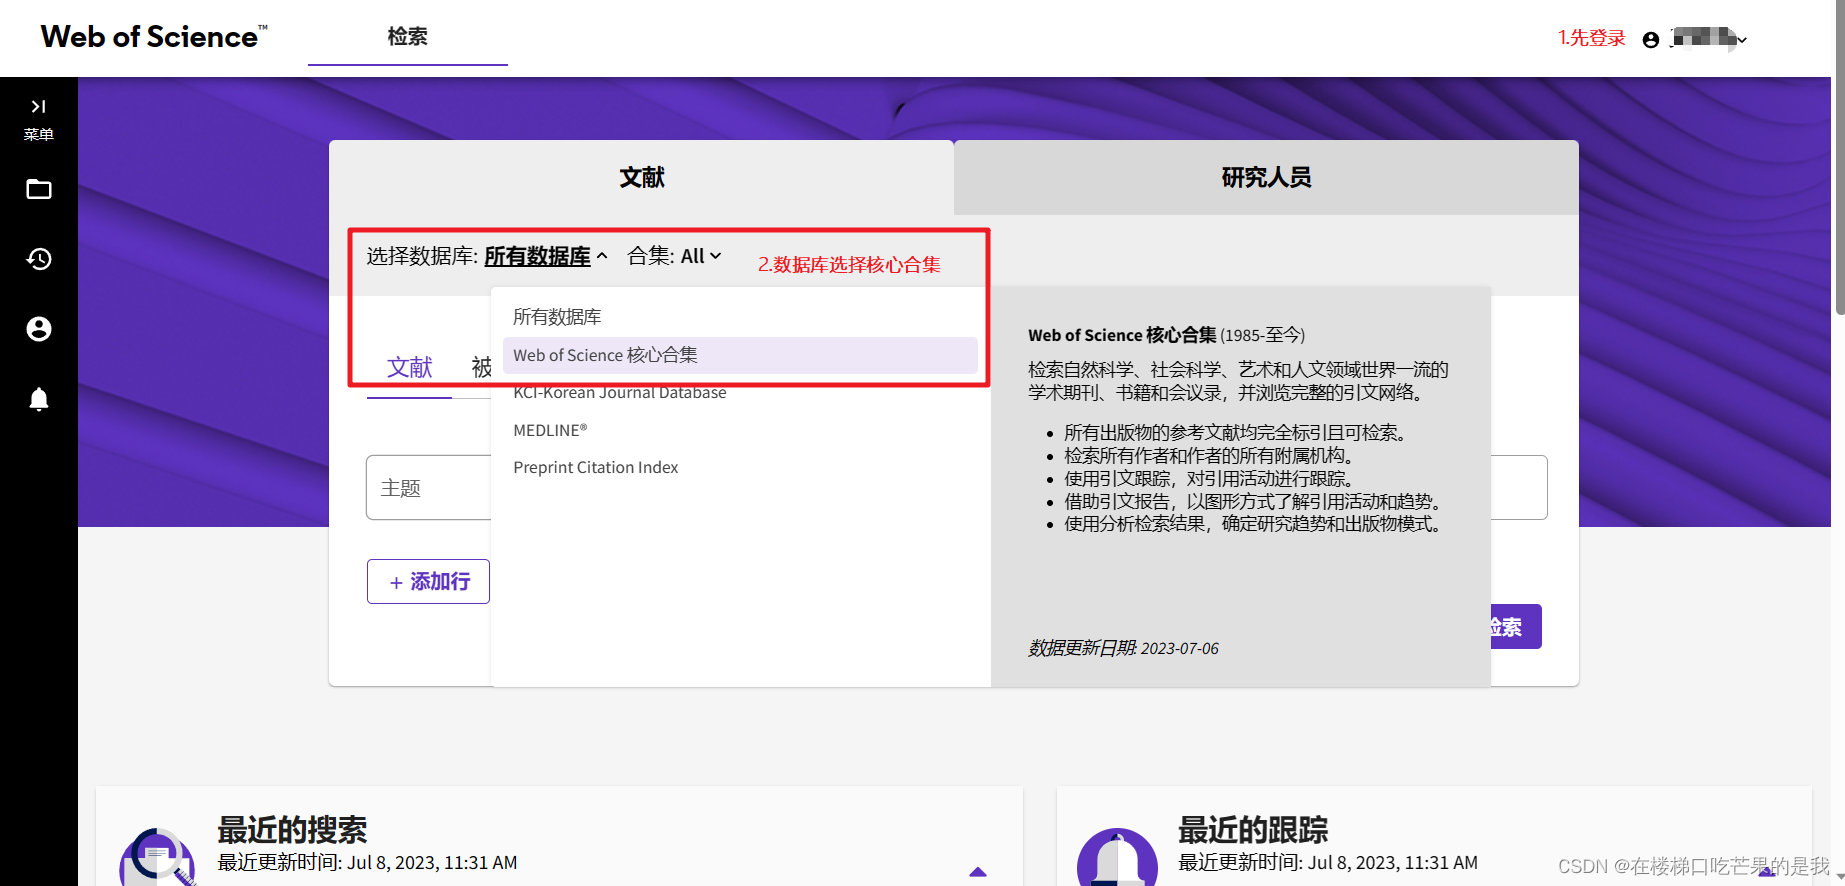
Task: Collapse the 最近的搜索 panel arrow
Action: tap(978, 872)
